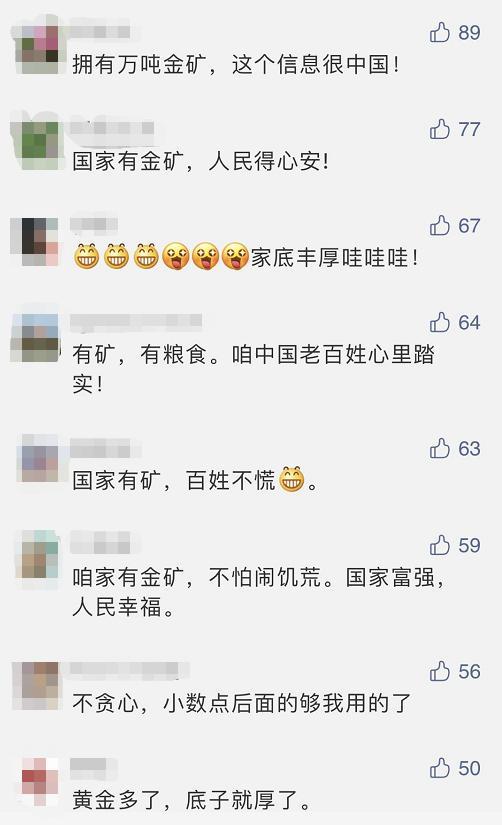Select comment text 不贪心，小数点后面的够我用的了
Viewport: 502px width, 825px height.
(242, 703)
